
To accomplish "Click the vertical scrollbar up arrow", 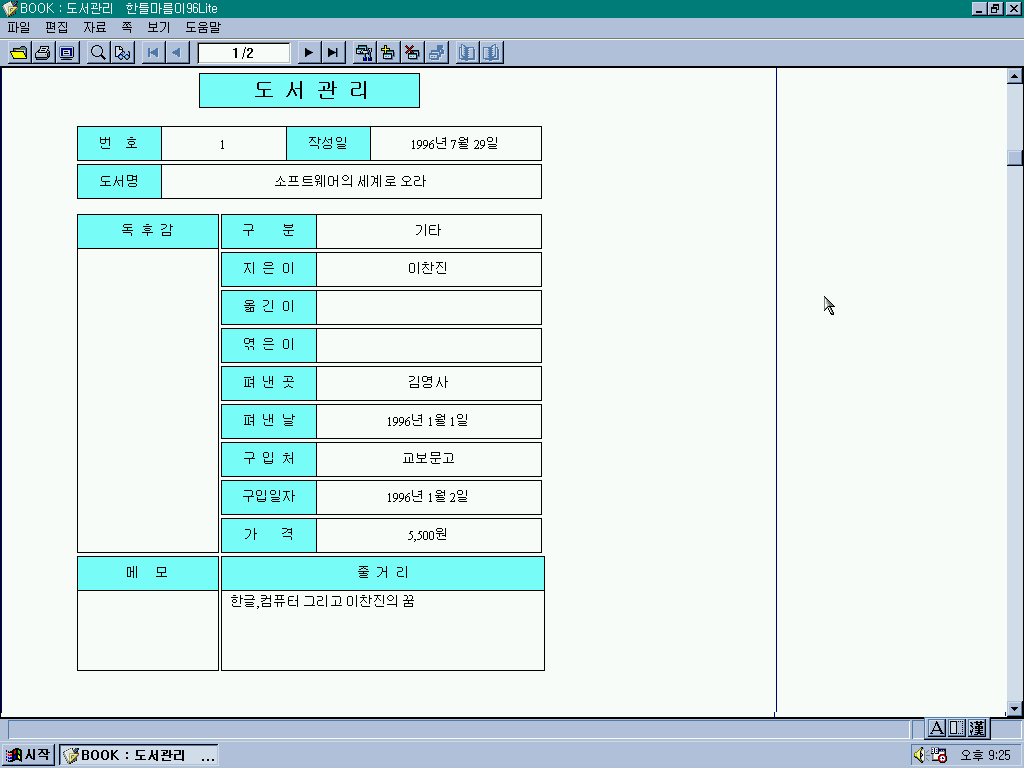I will [x=1014, y=76].
